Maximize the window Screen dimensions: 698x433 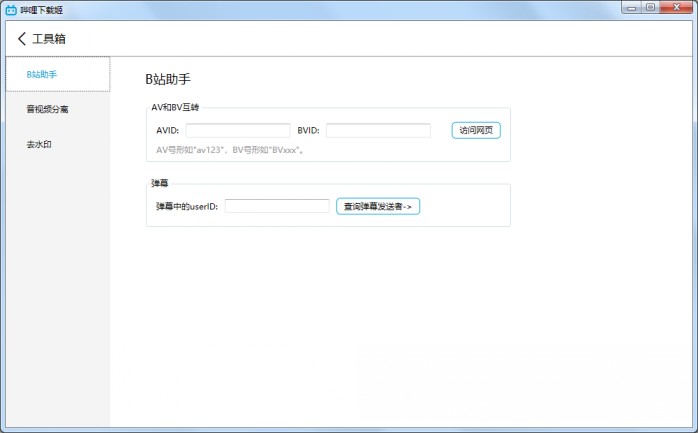pyautogui.click(x=650, y=7)
